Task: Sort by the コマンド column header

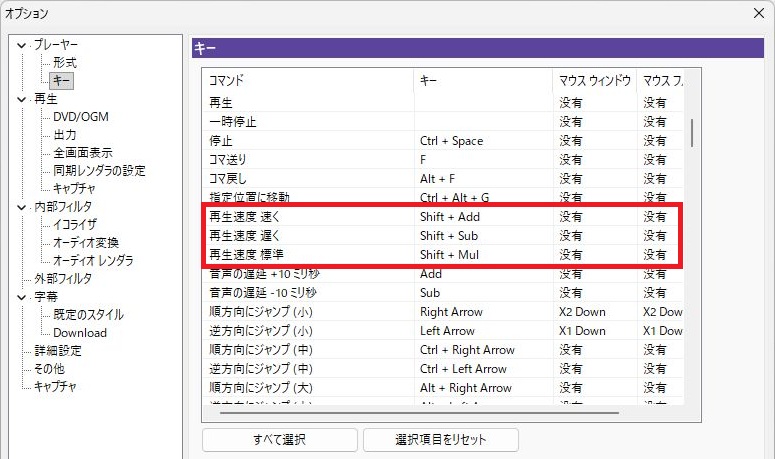Action: tap(307, 79)
